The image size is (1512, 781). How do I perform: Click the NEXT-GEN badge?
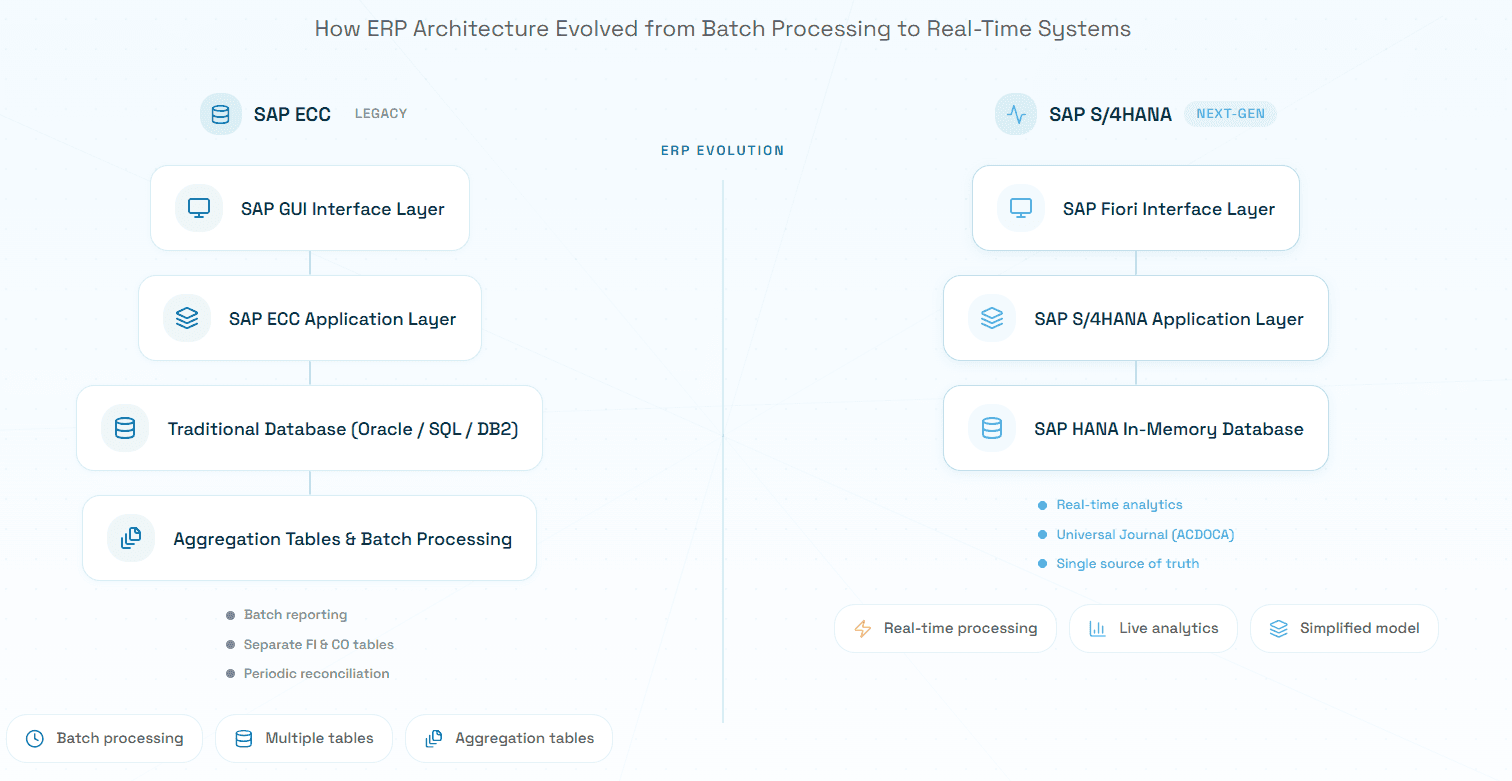(x=1230, y=114)
